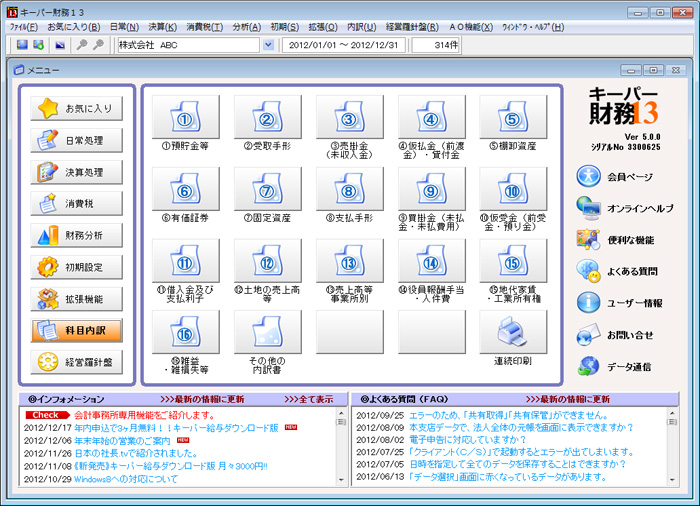Image resolution: width=700 pixels, height=506 pixels.
Task: Click the 初期設定 sidebar button
Action: (76, 267)
